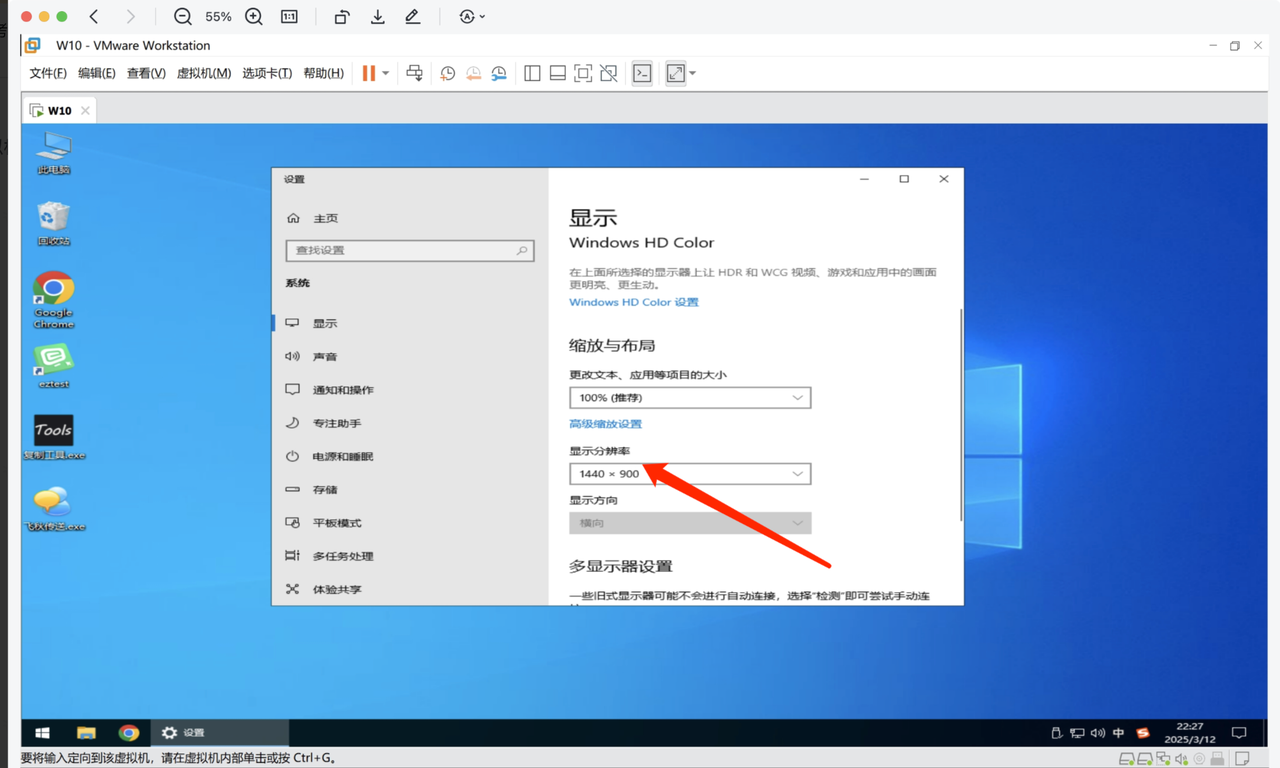Click the Windows Start button
This screenshot has height=768, width=1280.
coord(42,733)
